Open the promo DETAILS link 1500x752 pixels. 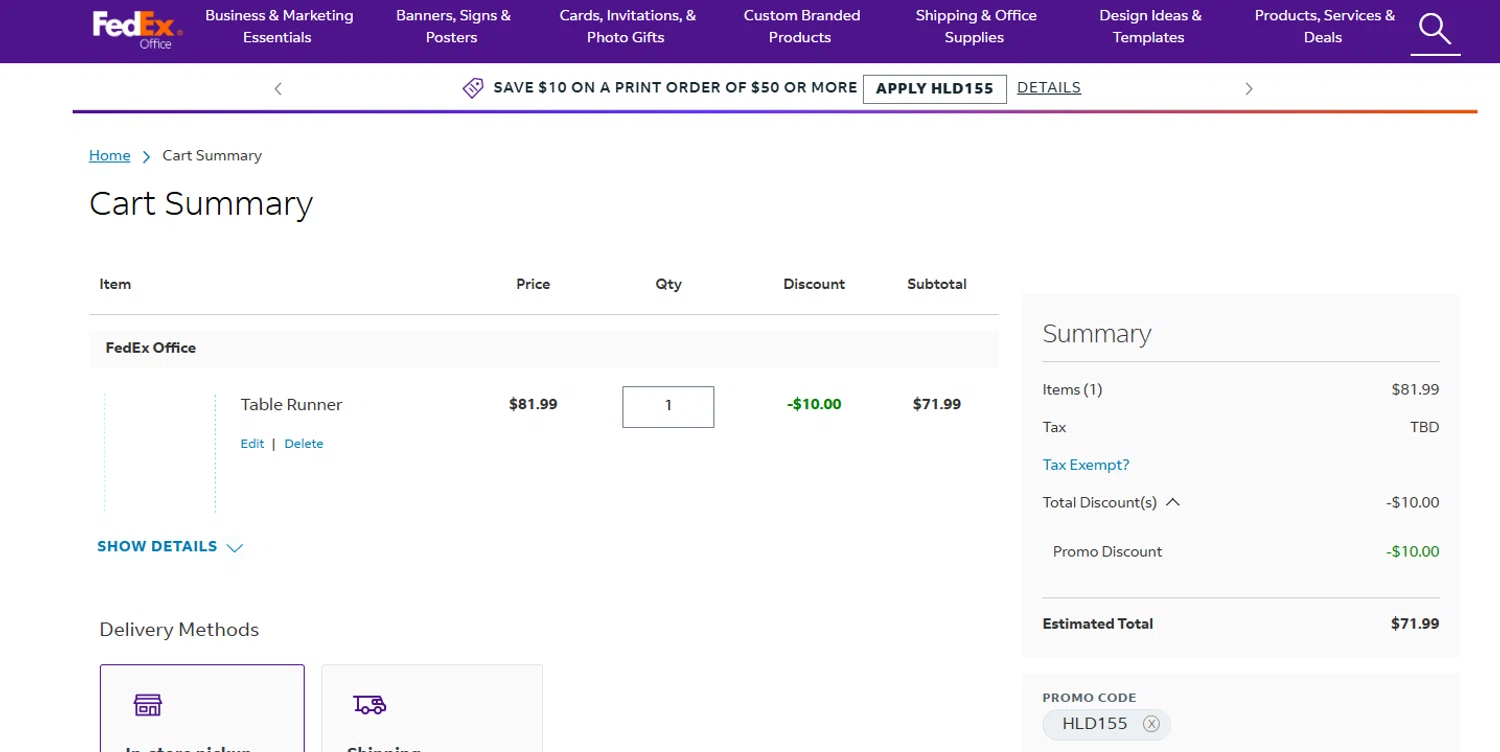point(1049,87)
